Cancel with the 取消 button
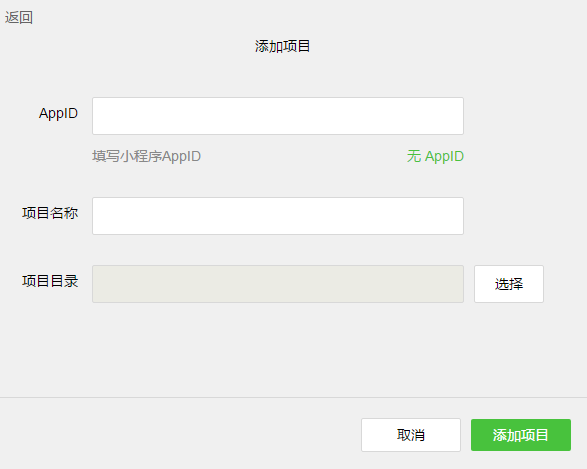This screenshot has width=587, height=469. [411, 435]
